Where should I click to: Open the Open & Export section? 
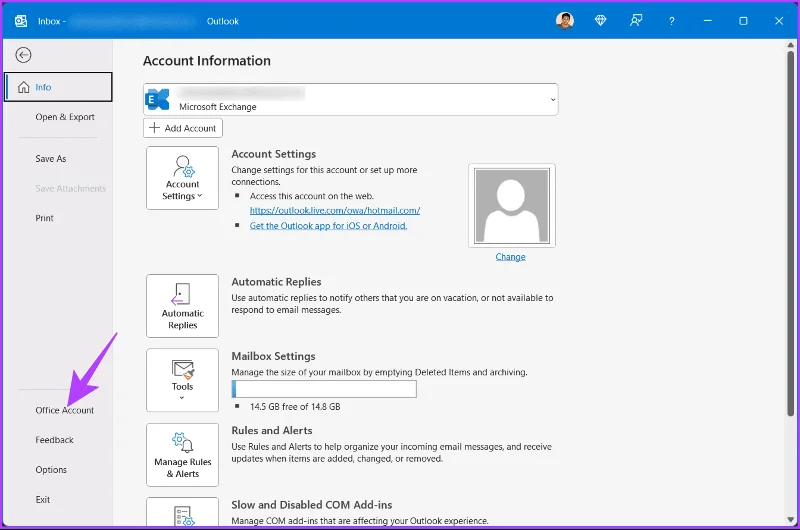click(65, 117)
